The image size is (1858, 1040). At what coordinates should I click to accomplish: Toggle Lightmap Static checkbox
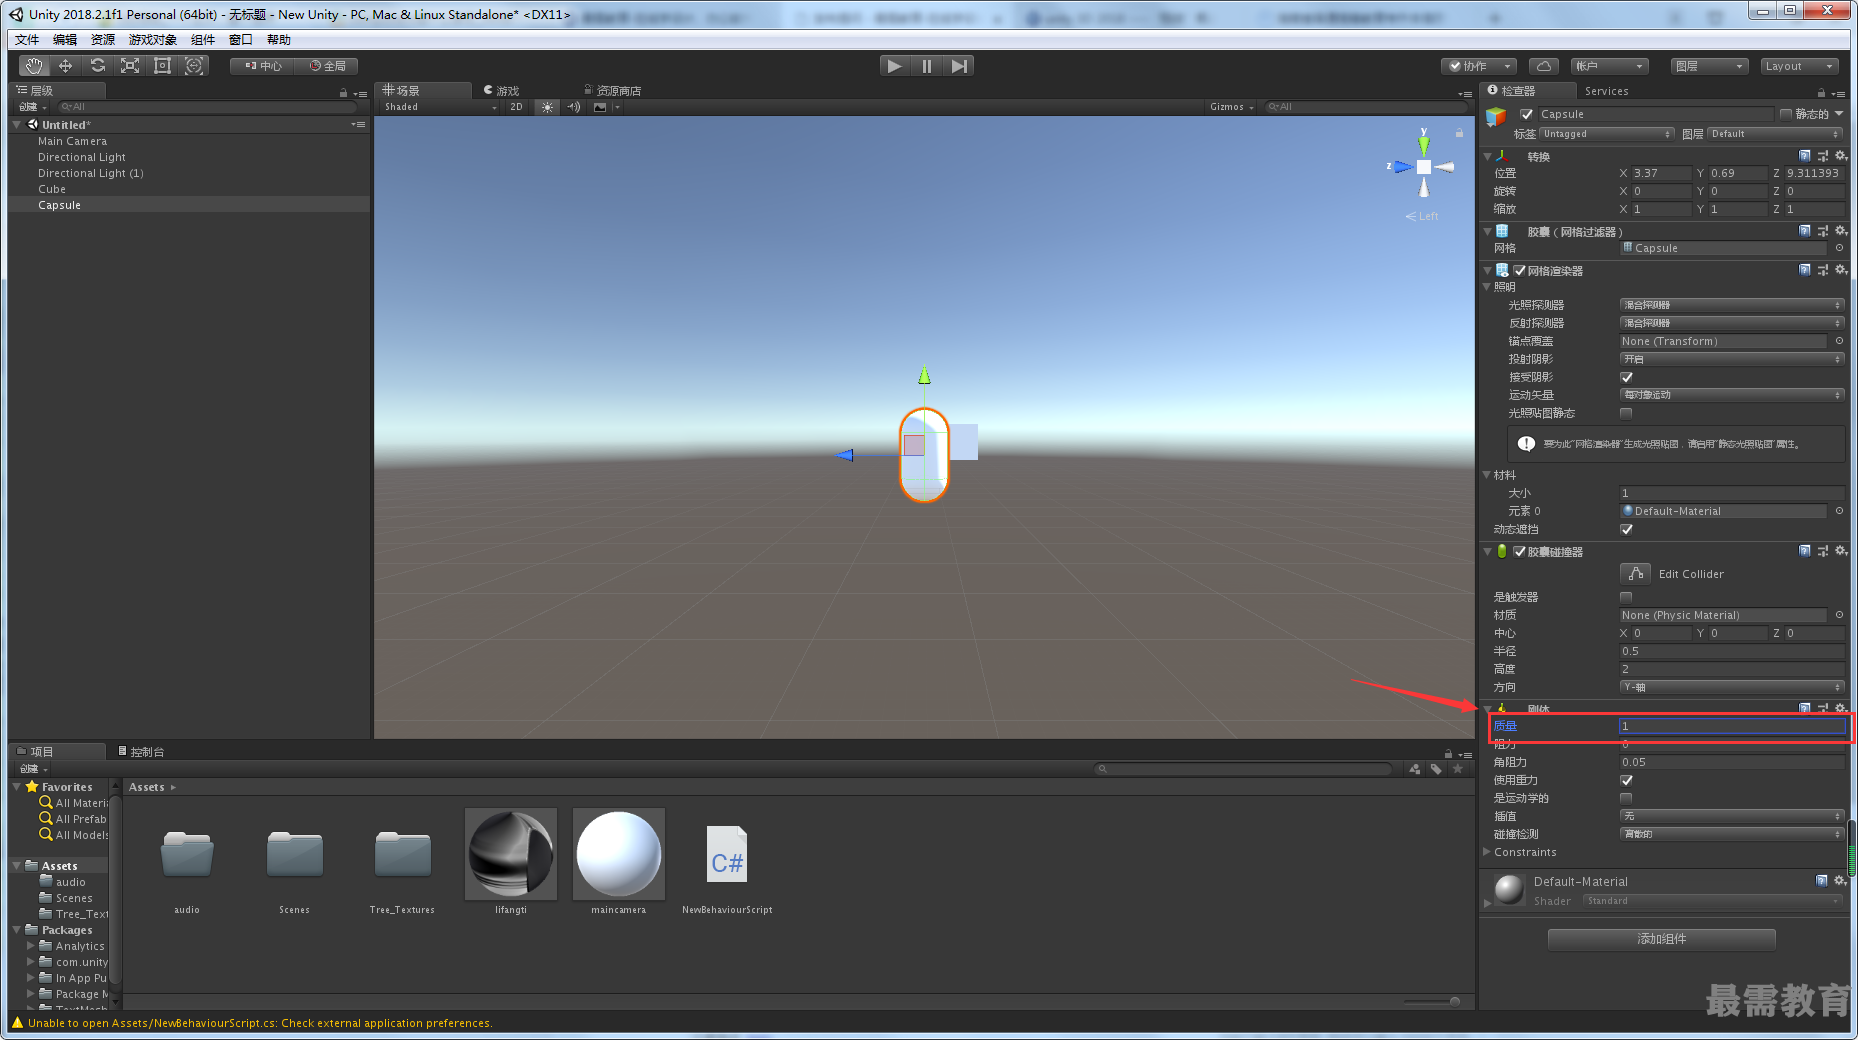pos(1626,413)
